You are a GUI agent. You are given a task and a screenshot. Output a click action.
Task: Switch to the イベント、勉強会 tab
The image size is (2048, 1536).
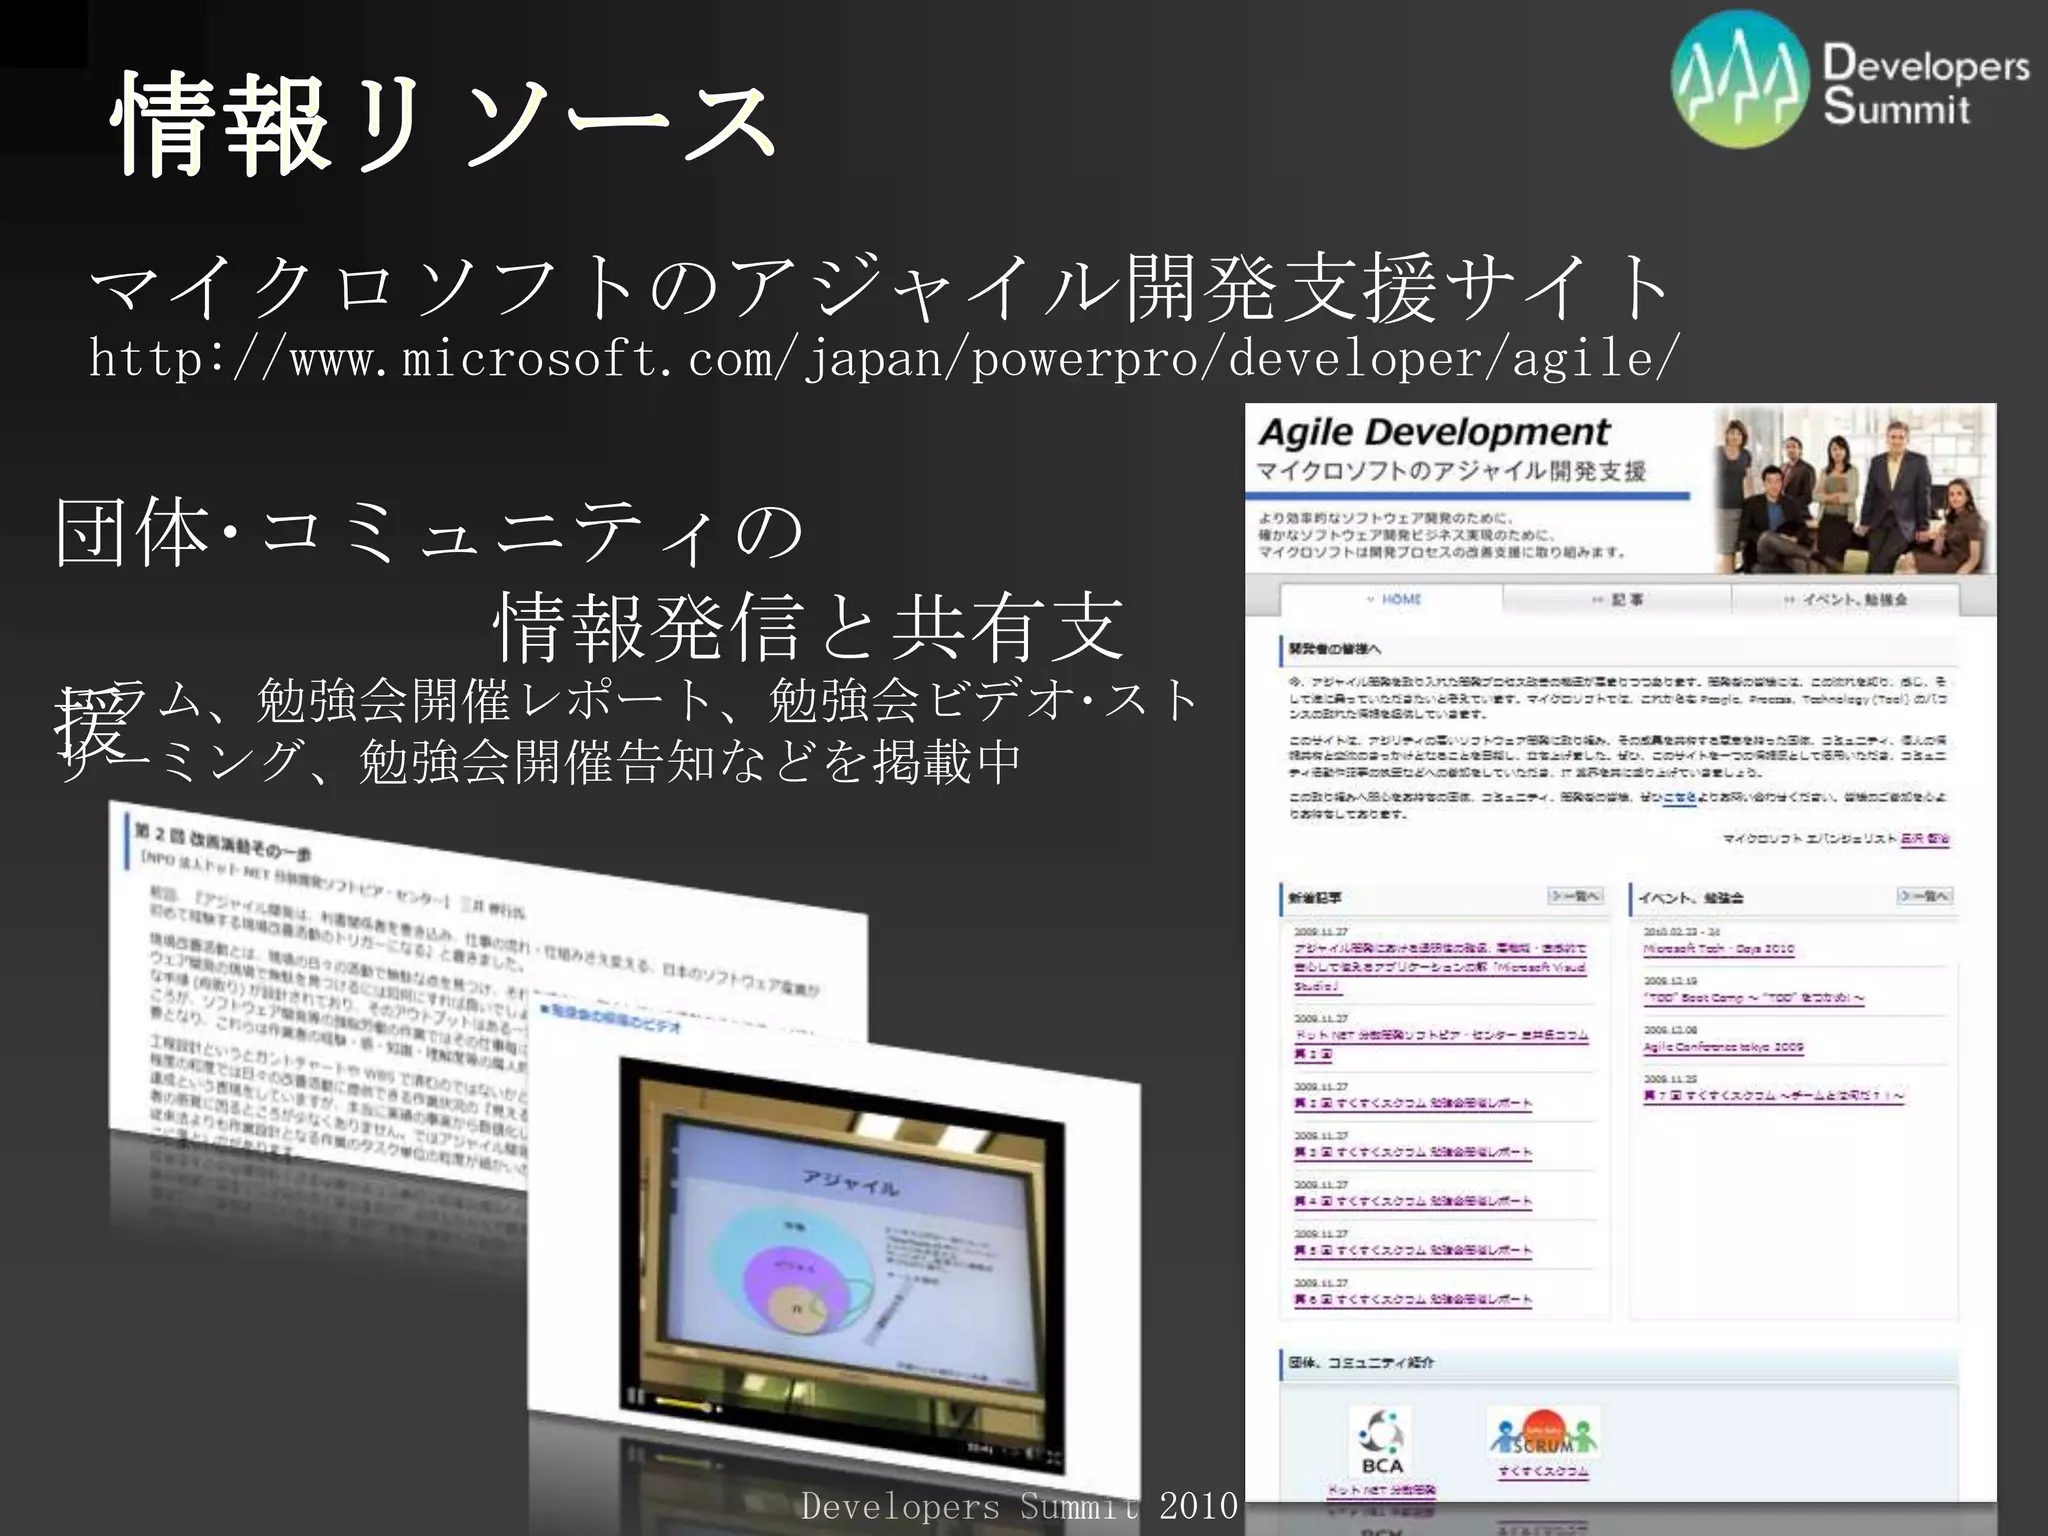1845,599
